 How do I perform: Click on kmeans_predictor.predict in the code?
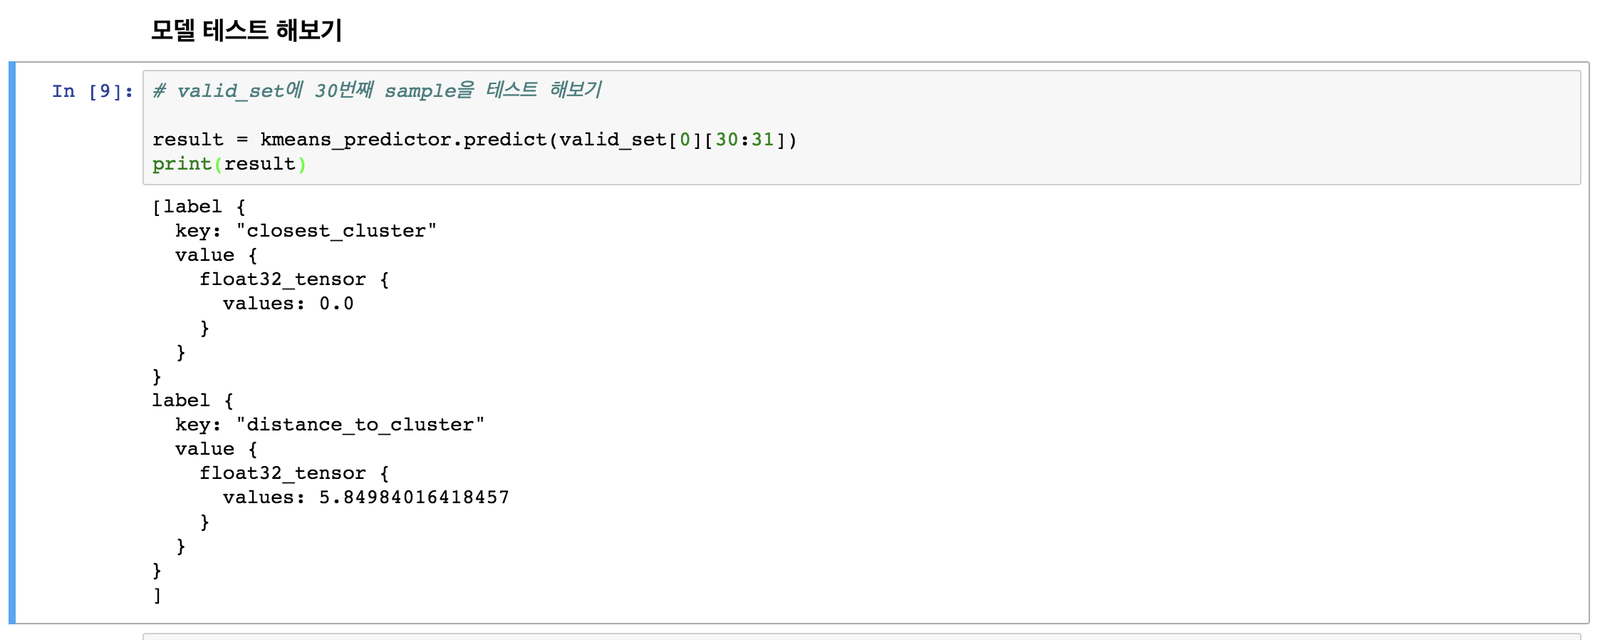click(x=403, y=140)
